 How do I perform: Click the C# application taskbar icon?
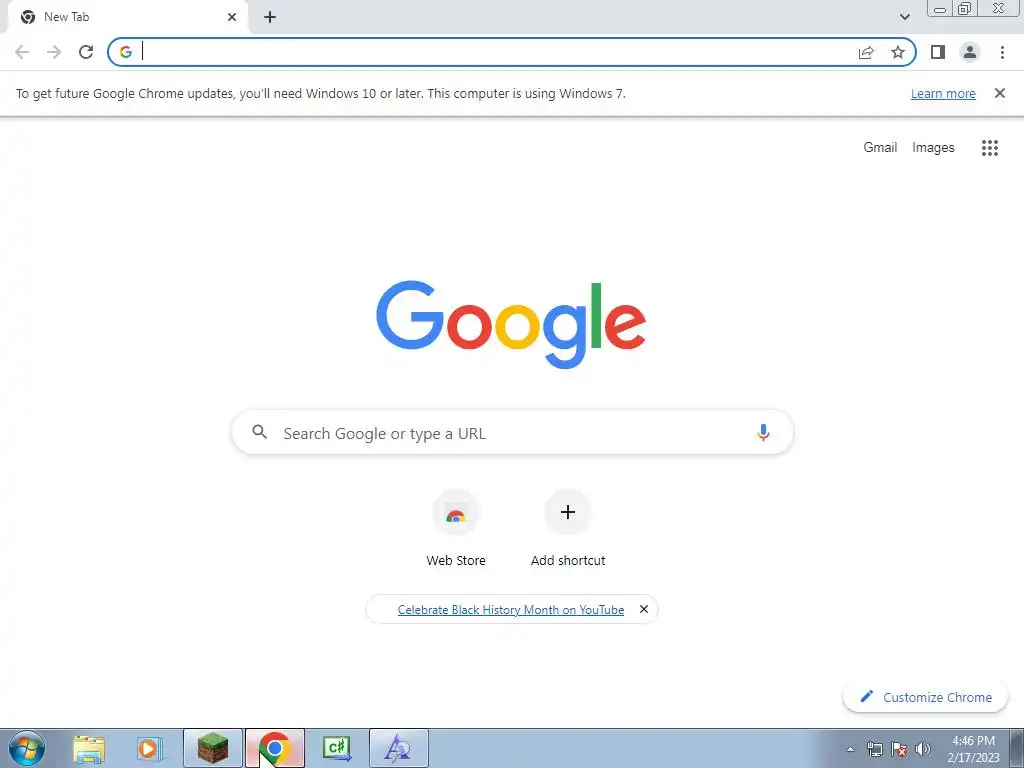pos(337,749)
